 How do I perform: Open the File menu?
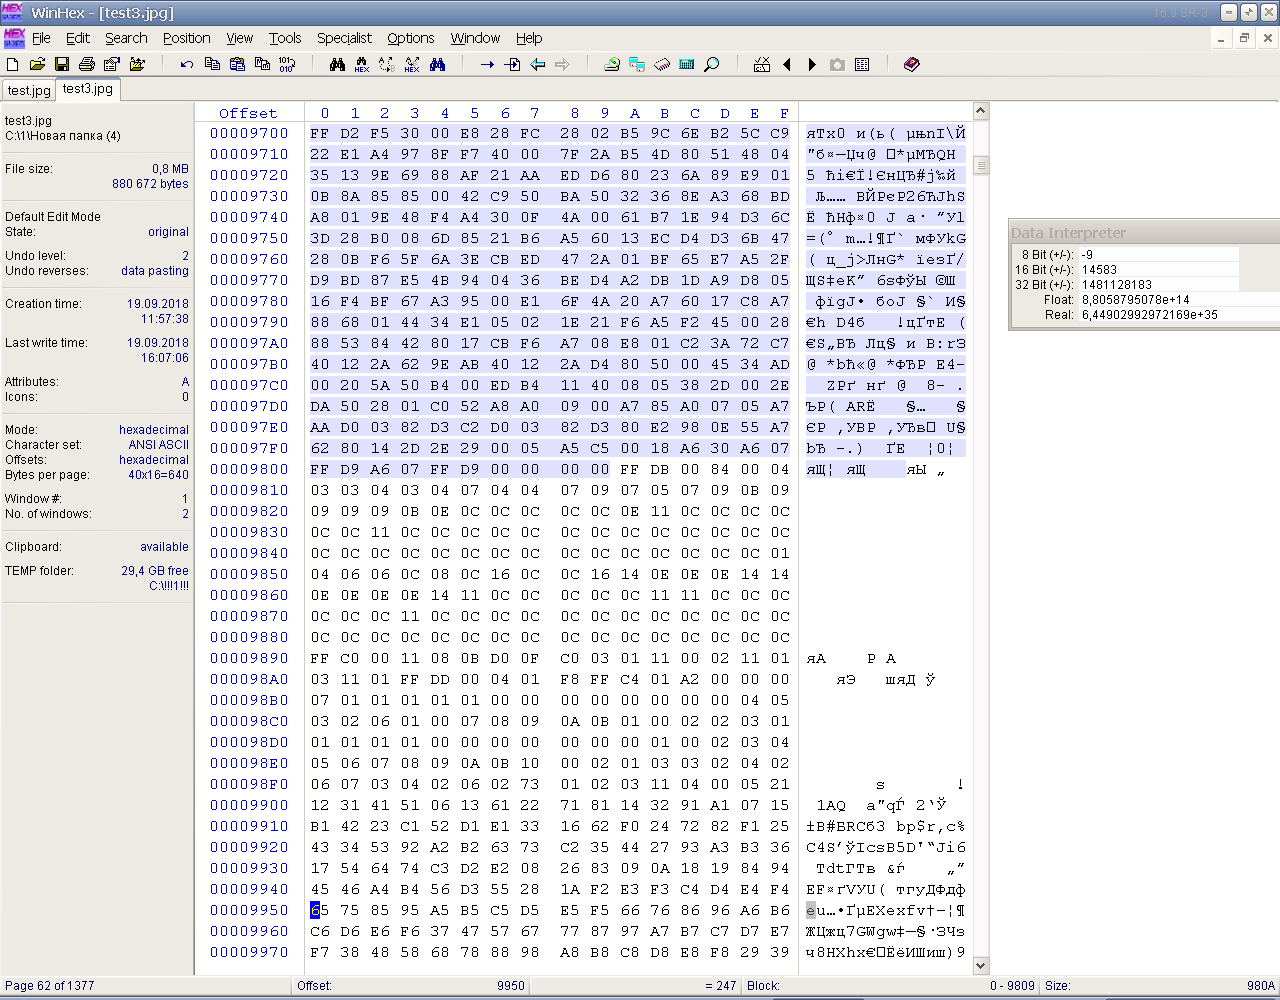point(41,38)
